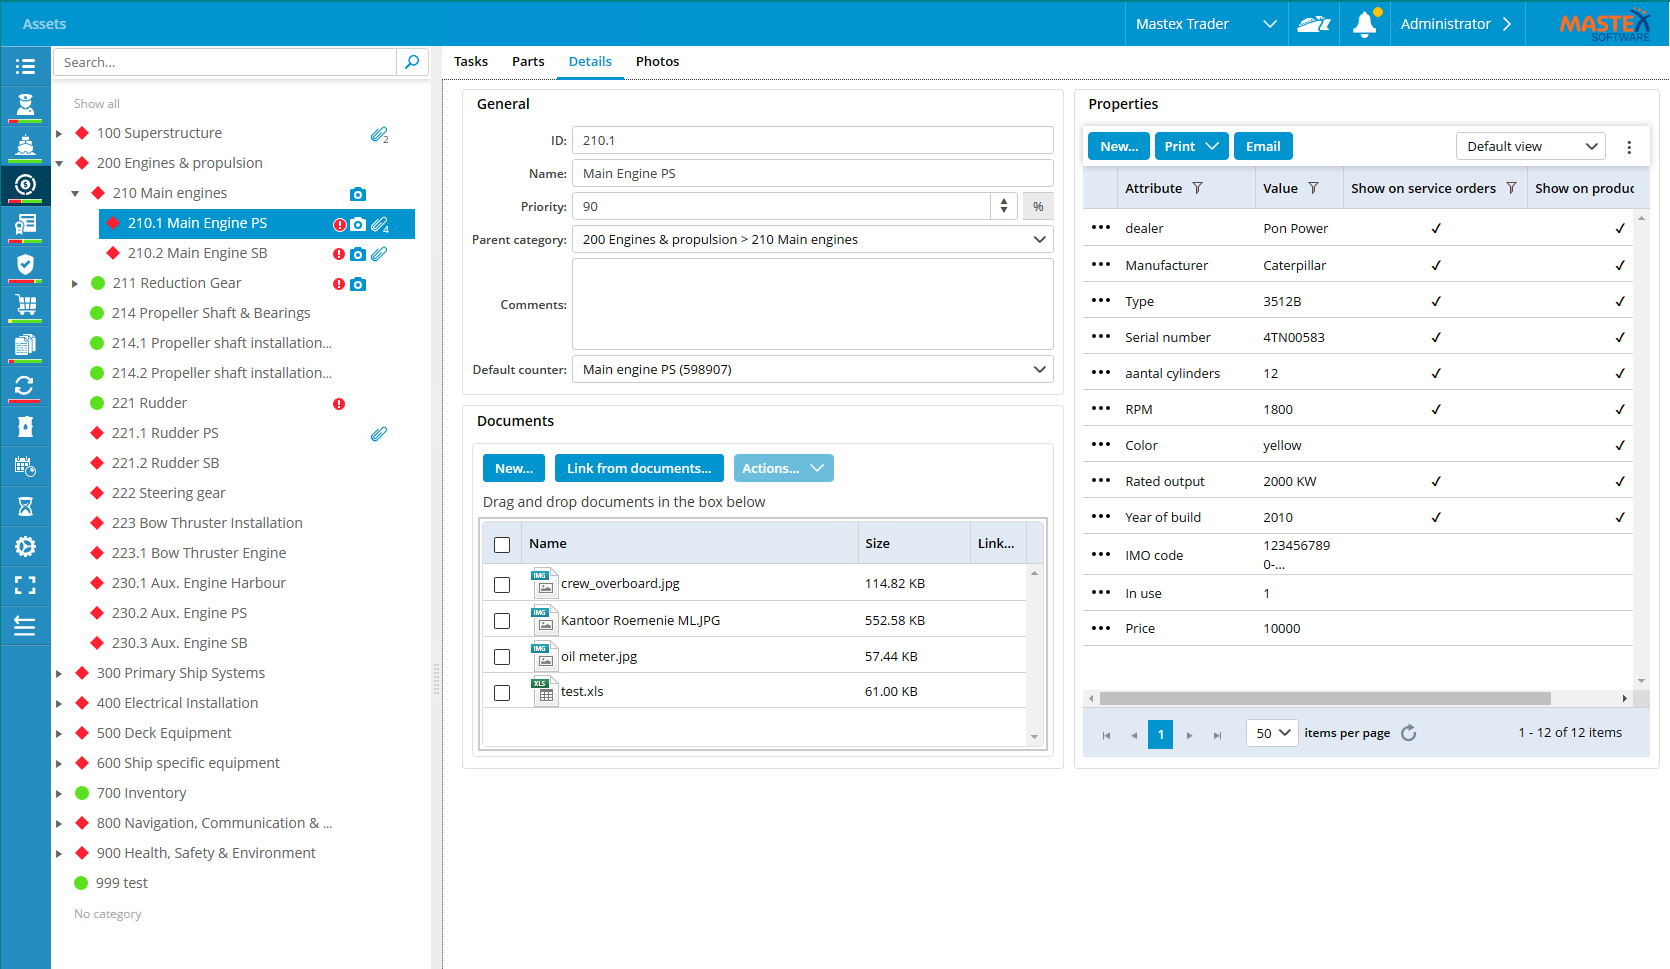The image size is (1670, 969).
Task: Open the Actions... dropdown in Documents
Action: (x=783, y=468)
